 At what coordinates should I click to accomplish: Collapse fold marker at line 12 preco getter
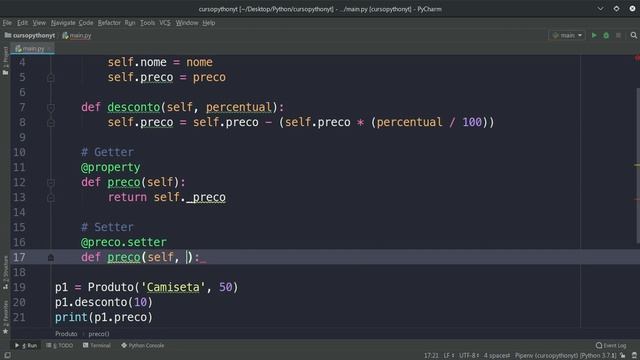[51, 182]
